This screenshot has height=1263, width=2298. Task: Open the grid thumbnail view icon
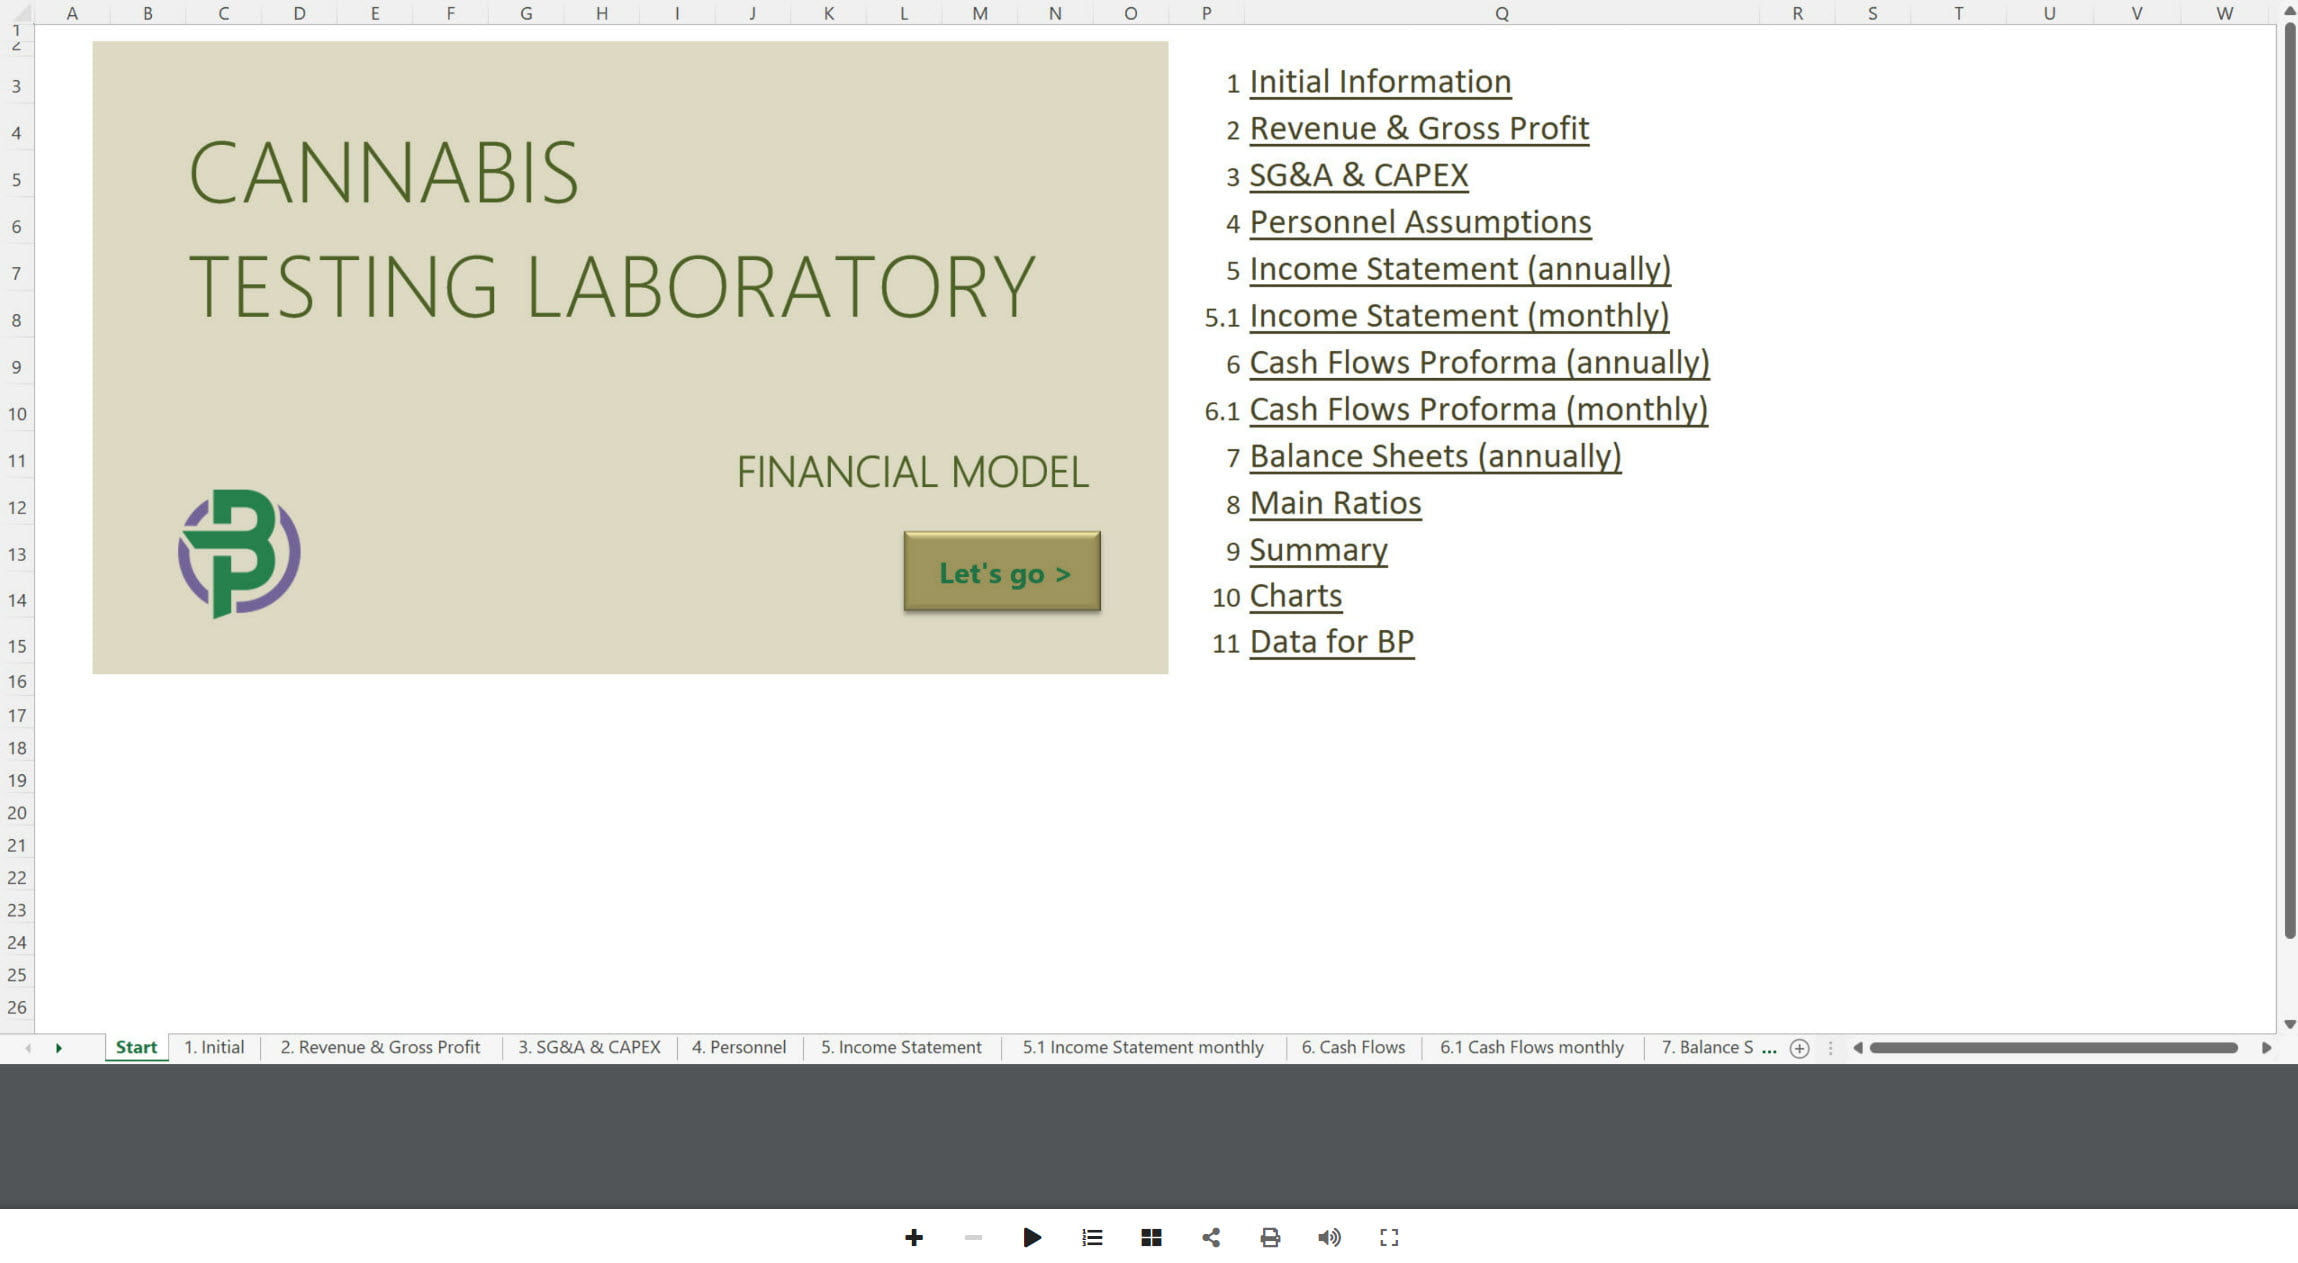click(1151, 1237)
